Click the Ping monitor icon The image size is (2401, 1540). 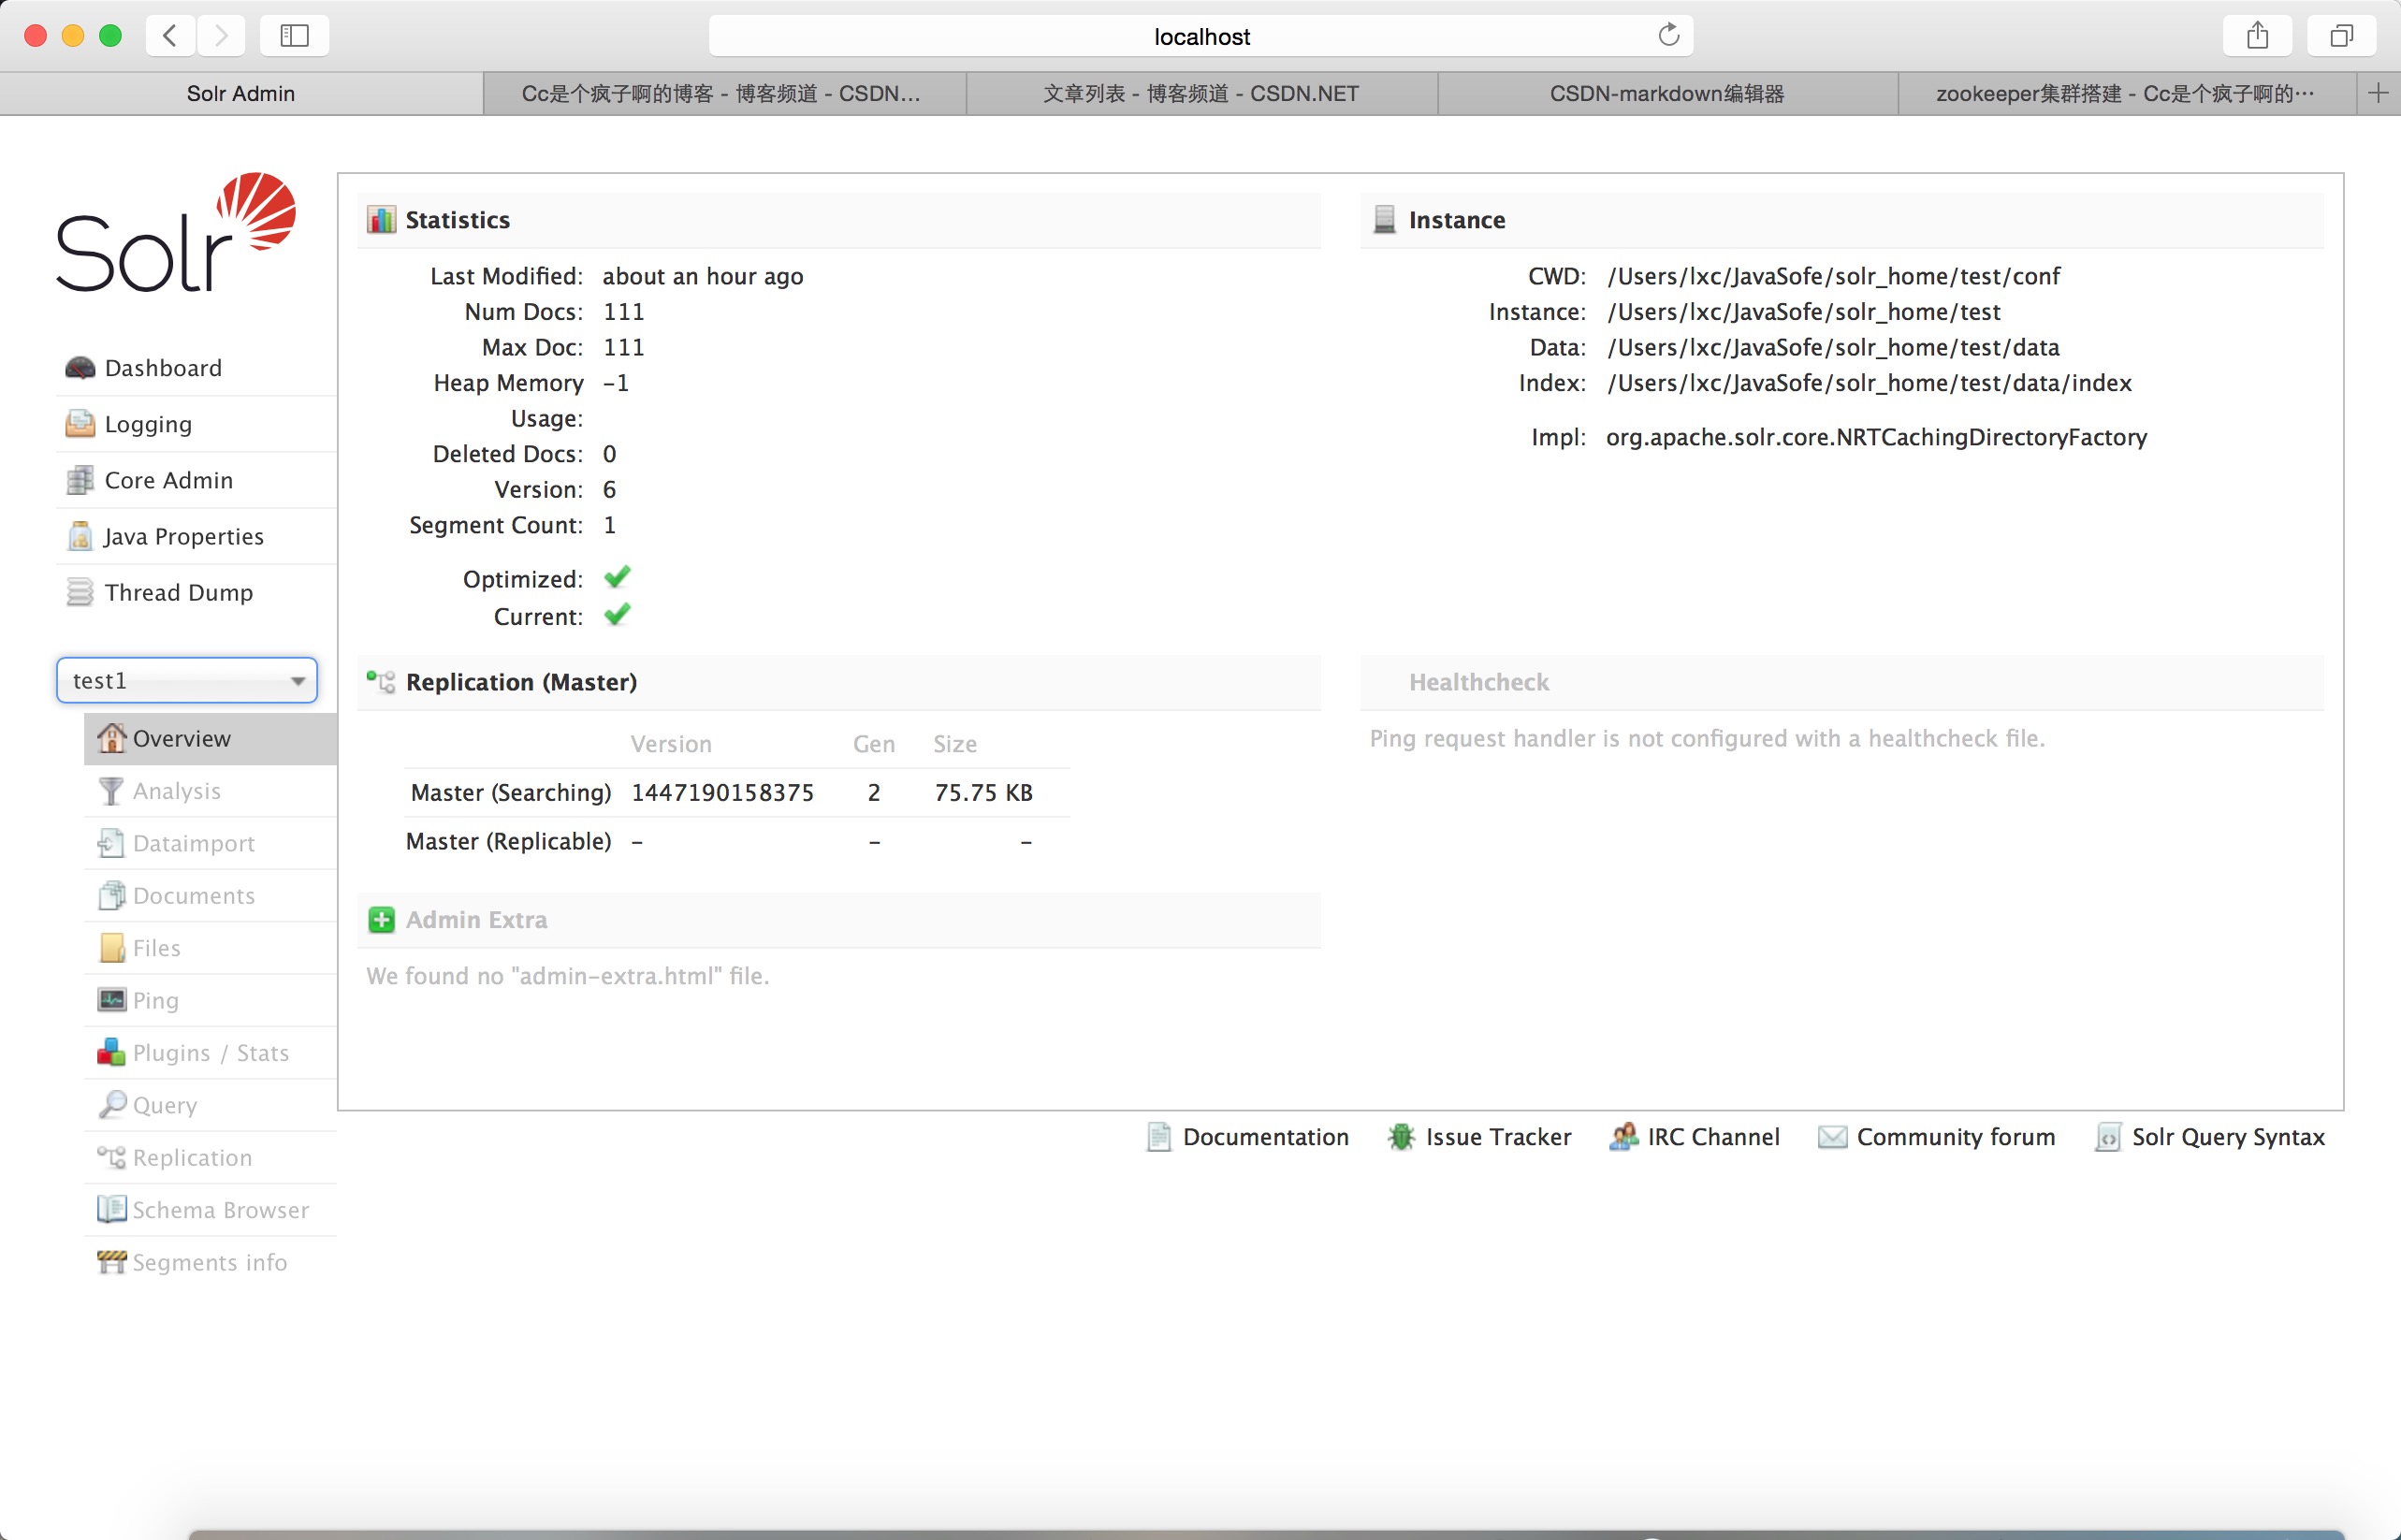112,1000
